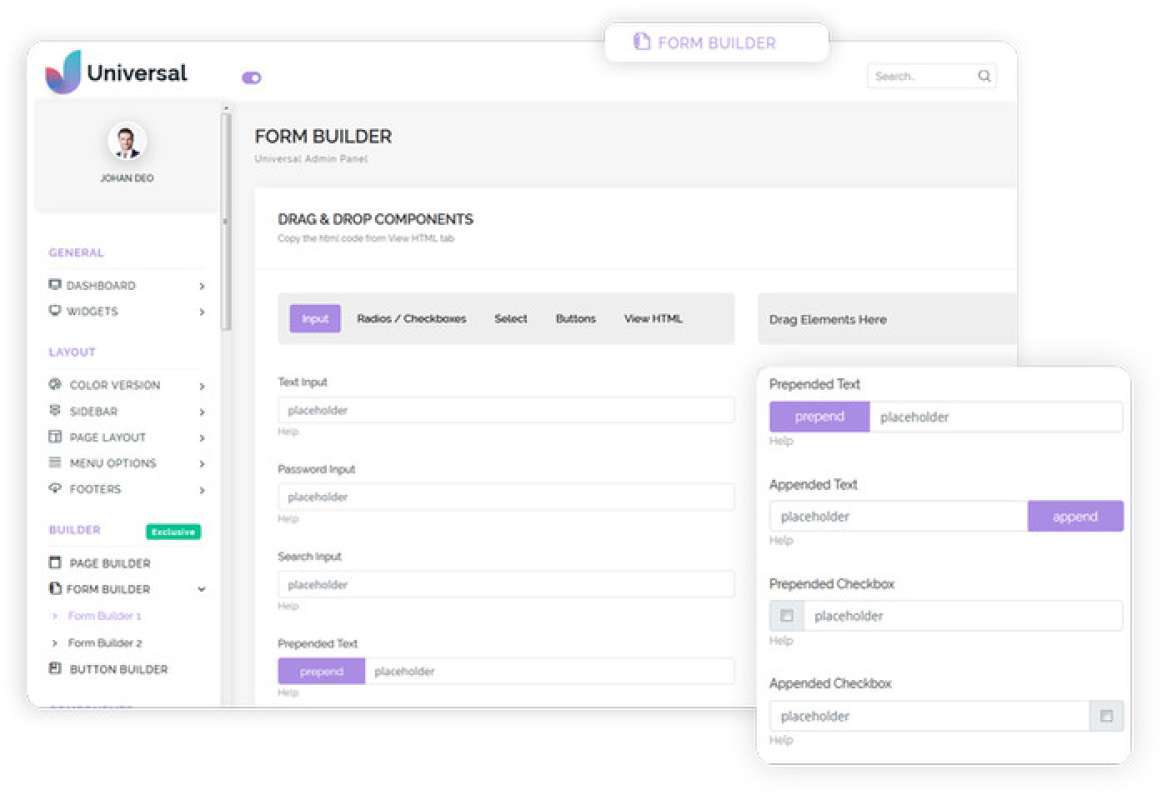Screen dimensions: 1167x800
Task: Click the Button Builder icon
Action: [x=55, y=668]
